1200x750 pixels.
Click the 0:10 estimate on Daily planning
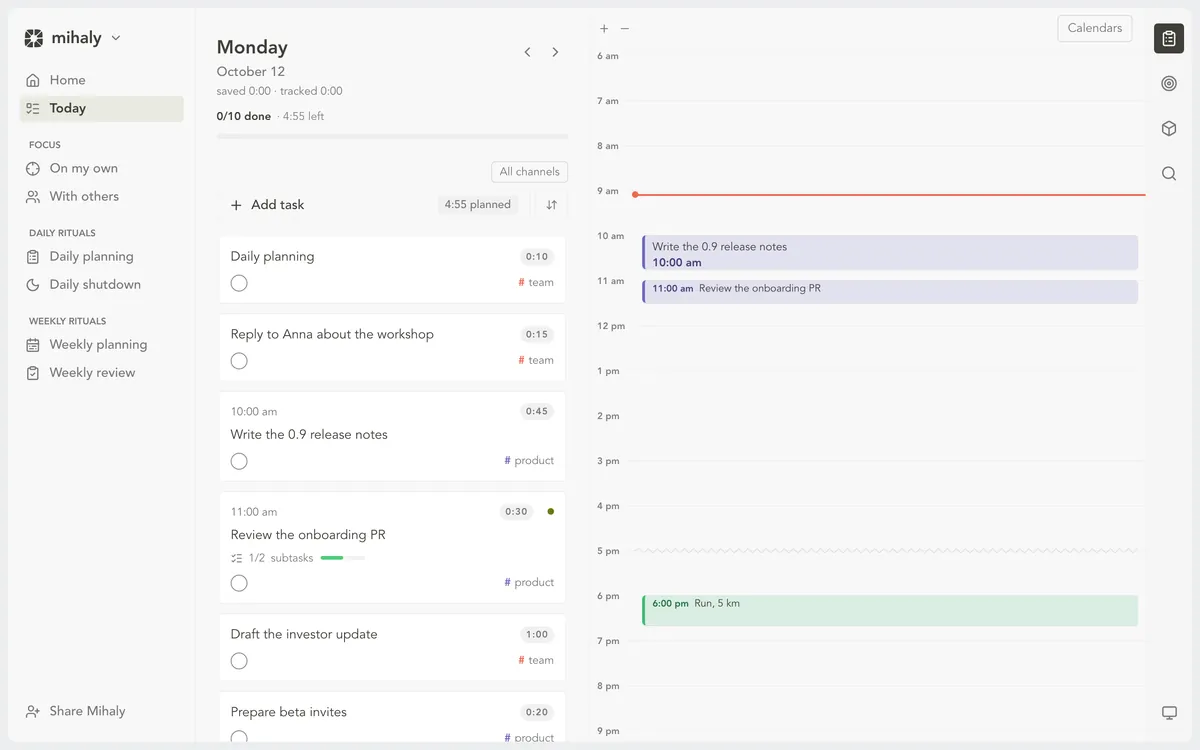point(537,257)
